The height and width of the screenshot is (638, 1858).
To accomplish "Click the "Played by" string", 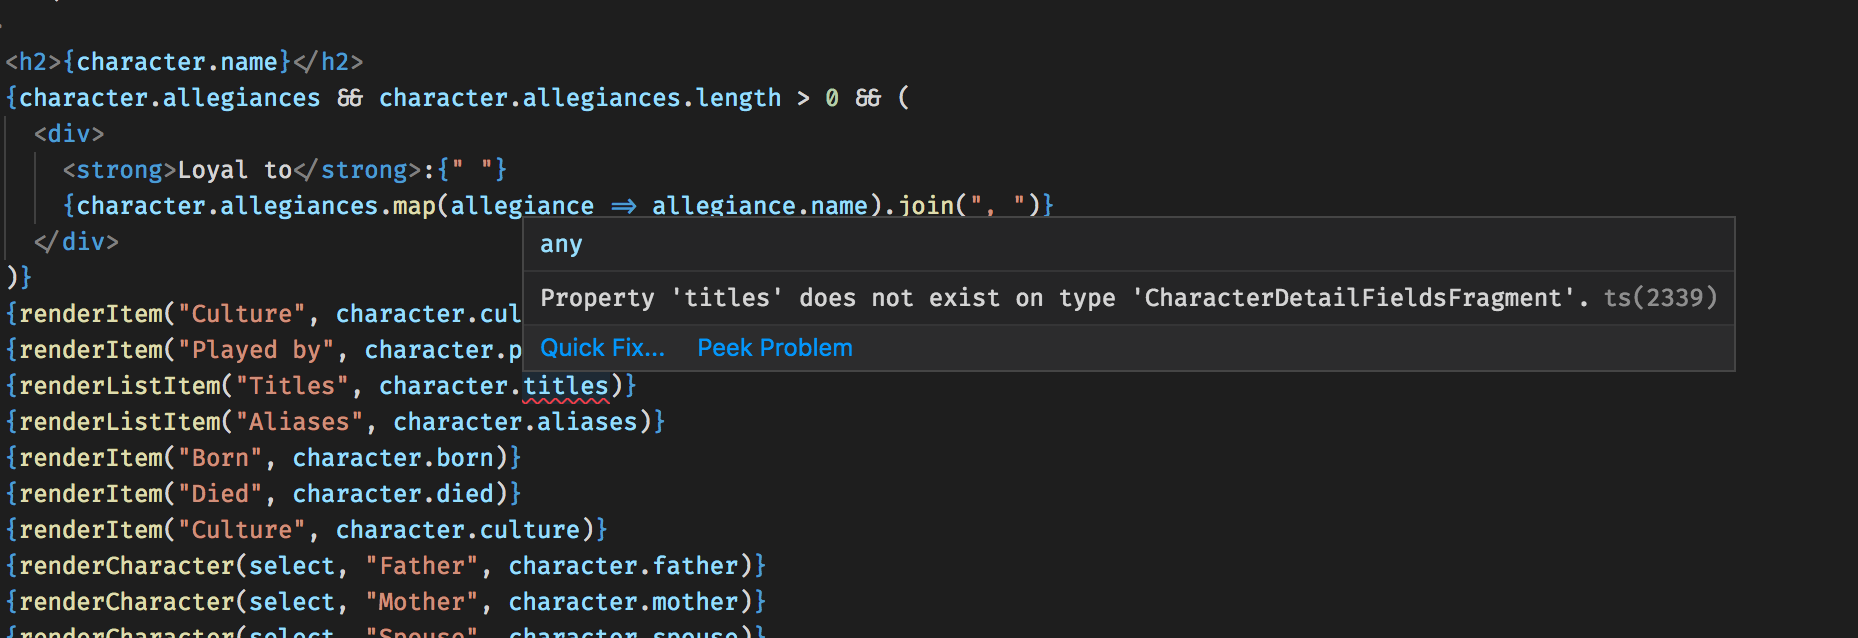I will click(x=256, y=350).
